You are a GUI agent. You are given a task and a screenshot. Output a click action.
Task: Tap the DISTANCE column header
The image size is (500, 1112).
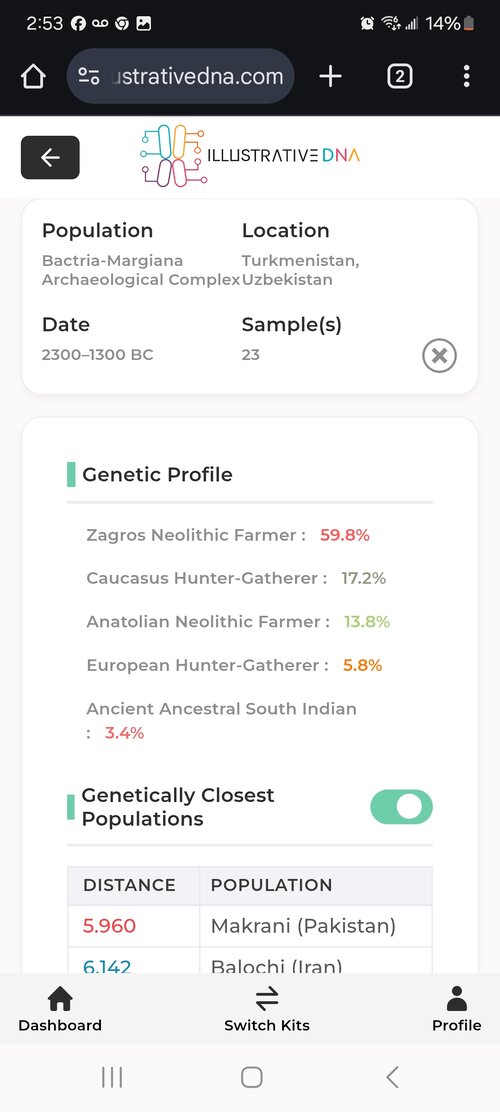pos(129,885)
